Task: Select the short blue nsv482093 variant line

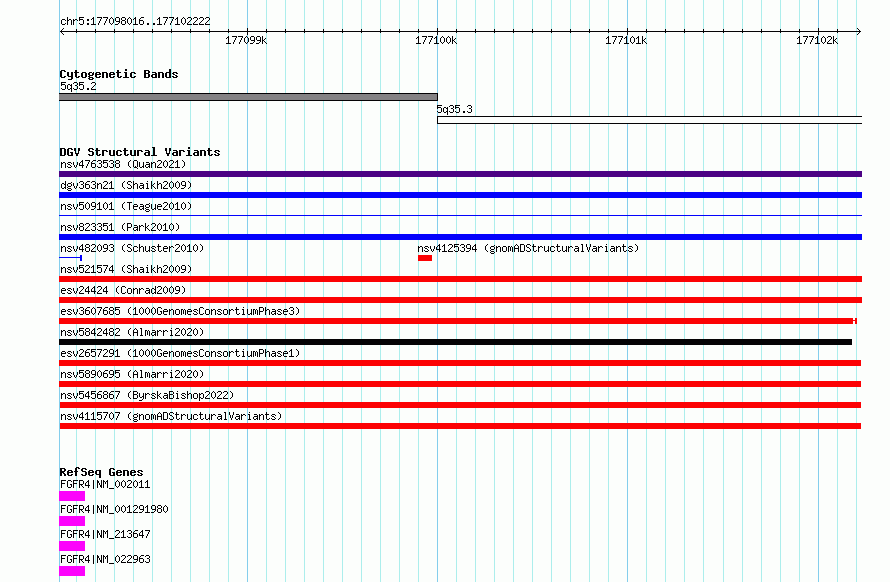Action: (71, 258)
